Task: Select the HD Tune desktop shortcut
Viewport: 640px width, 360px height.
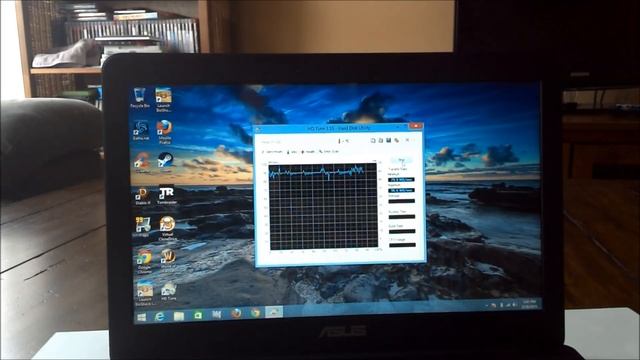Action: [169, 291]
